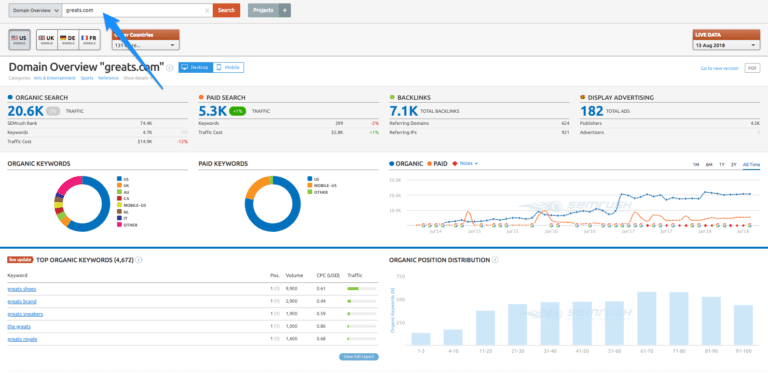Viewport: 768px width, 373px height.
Task: Open the Sports category link
Action: 87,78
